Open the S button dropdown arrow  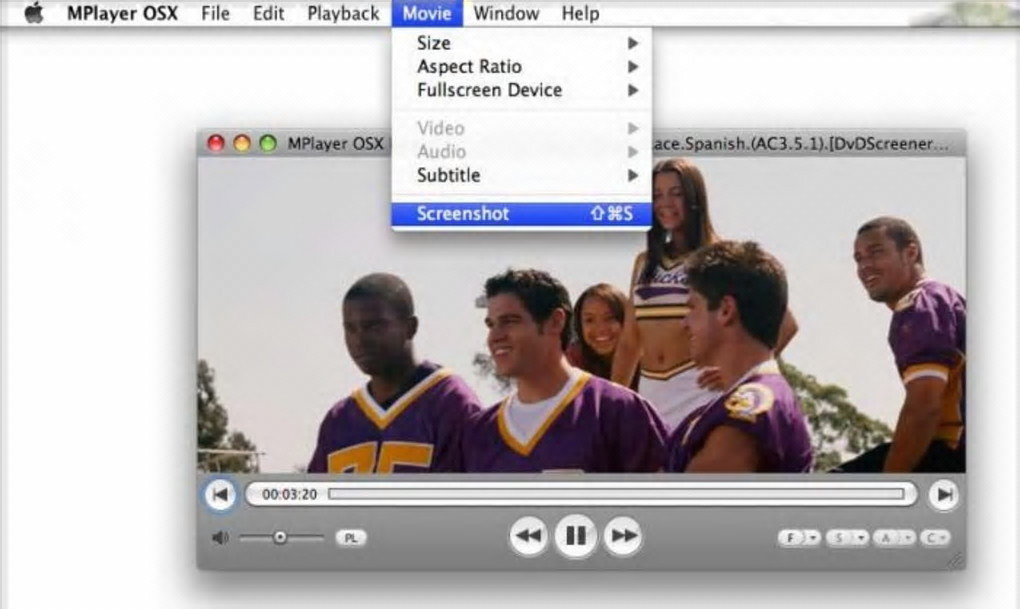click(x=861, y=538)
